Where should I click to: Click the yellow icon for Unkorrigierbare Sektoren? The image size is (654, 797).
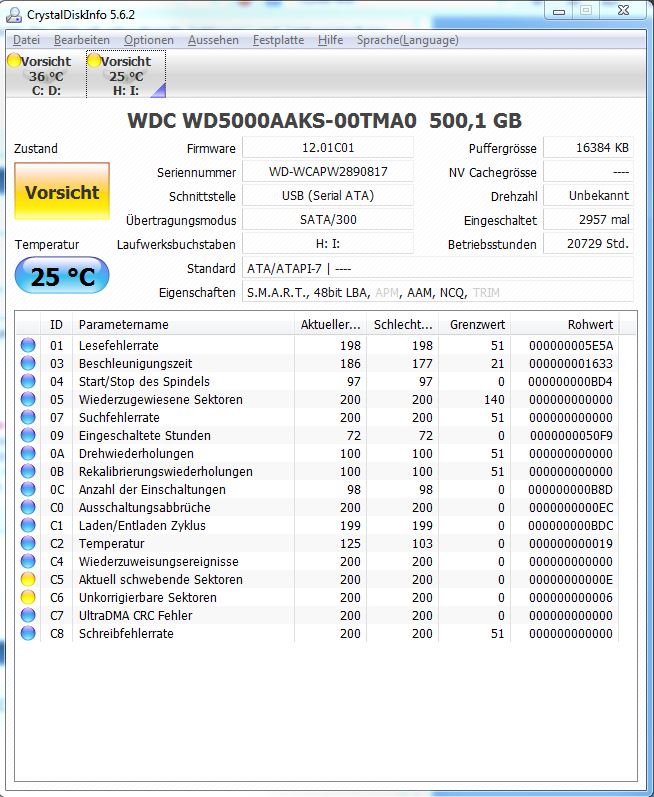pos(28,597)
